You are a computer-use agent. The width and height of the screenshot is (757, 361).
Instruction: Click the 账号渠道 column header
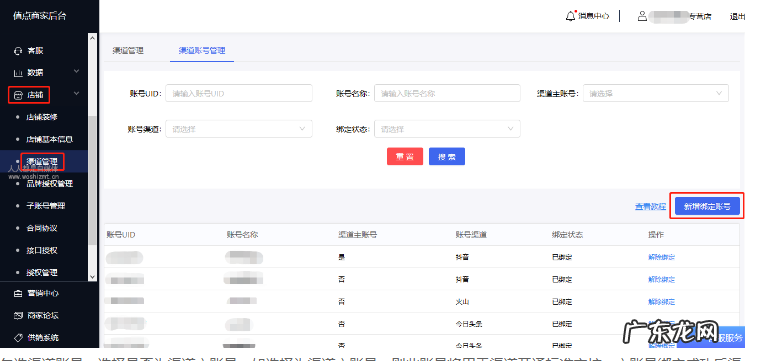(471, 235)
